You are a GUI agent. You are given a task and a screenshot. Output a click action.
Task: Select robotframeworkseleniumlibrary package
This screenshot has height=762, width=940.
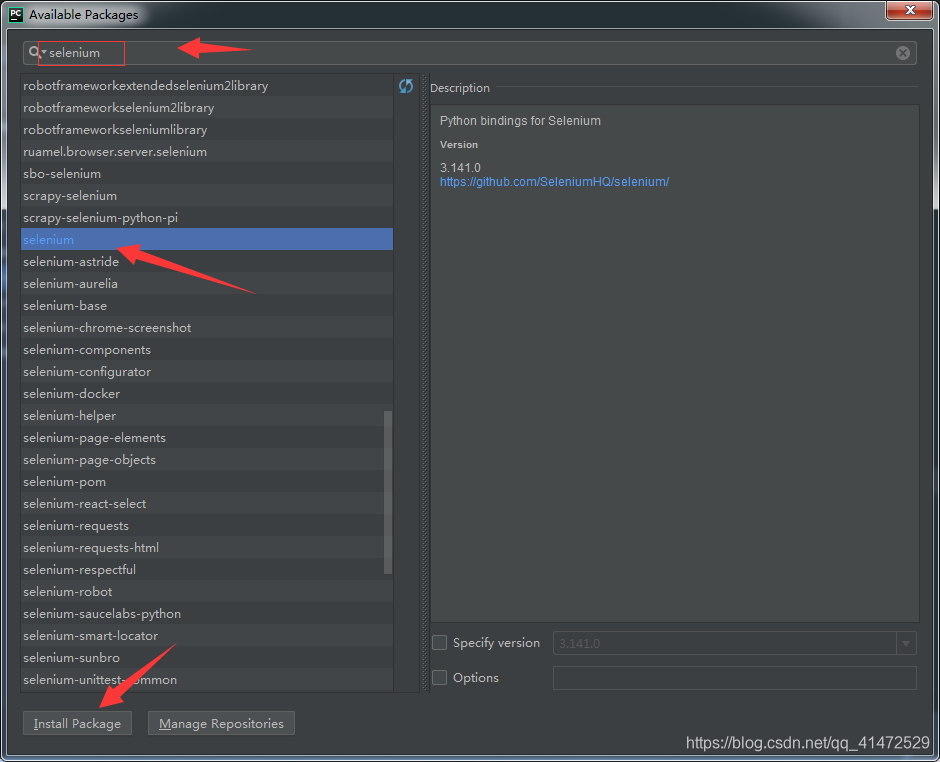click(207, 129)
